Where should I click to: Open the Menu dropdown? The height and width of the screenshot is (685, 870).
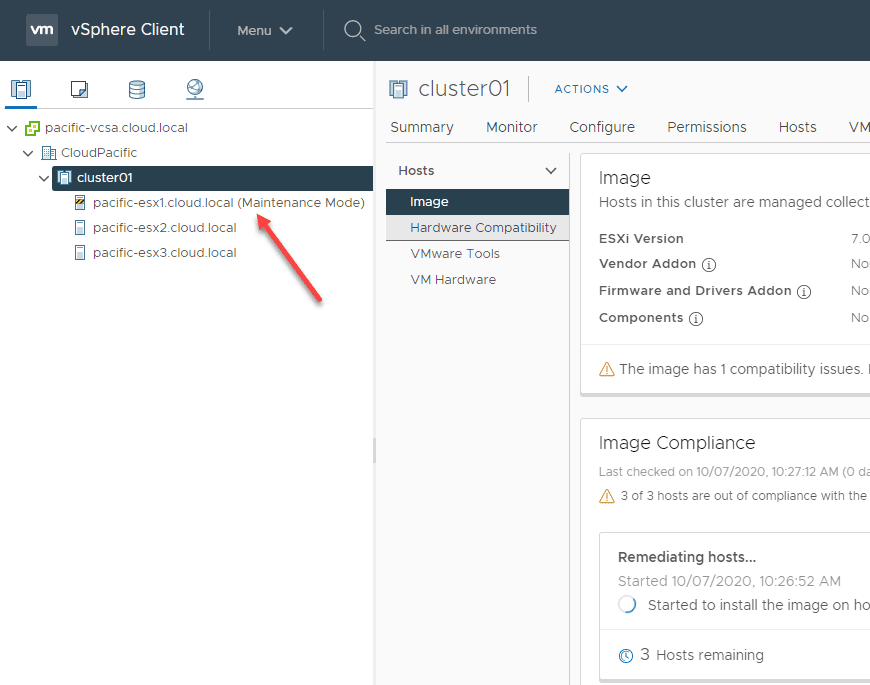click(x=265, y=30)
